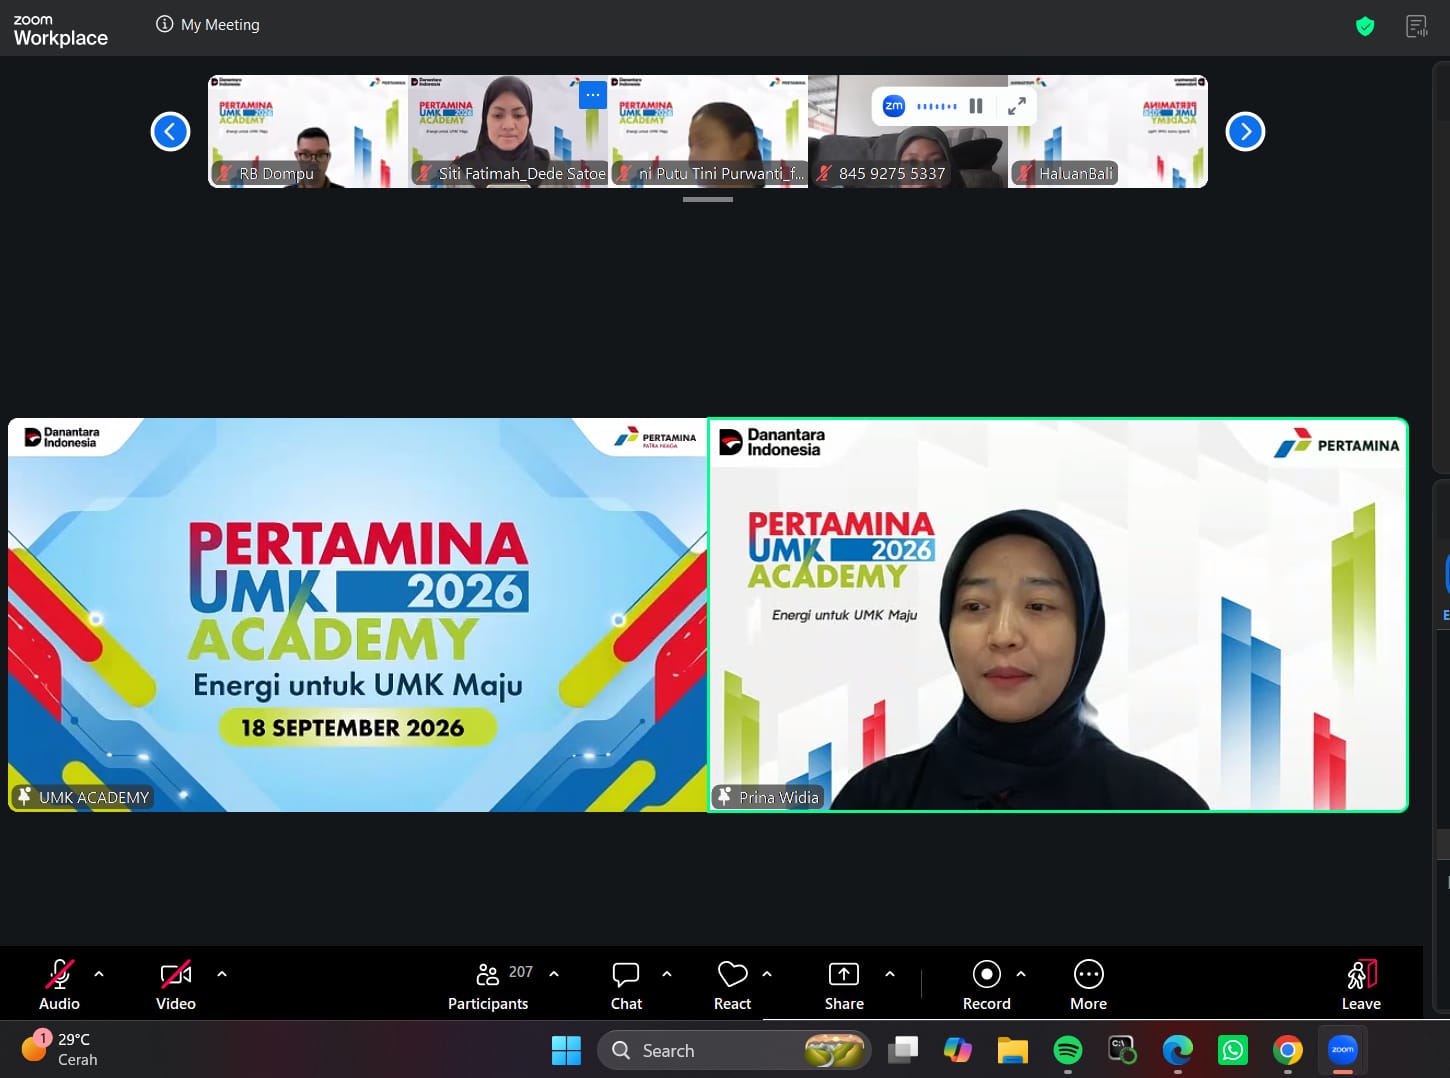Select the ni Putu Tini Purwanti thumbnail
The height and width of the screenshot is (1078, 1450).
tap(708, 131)
